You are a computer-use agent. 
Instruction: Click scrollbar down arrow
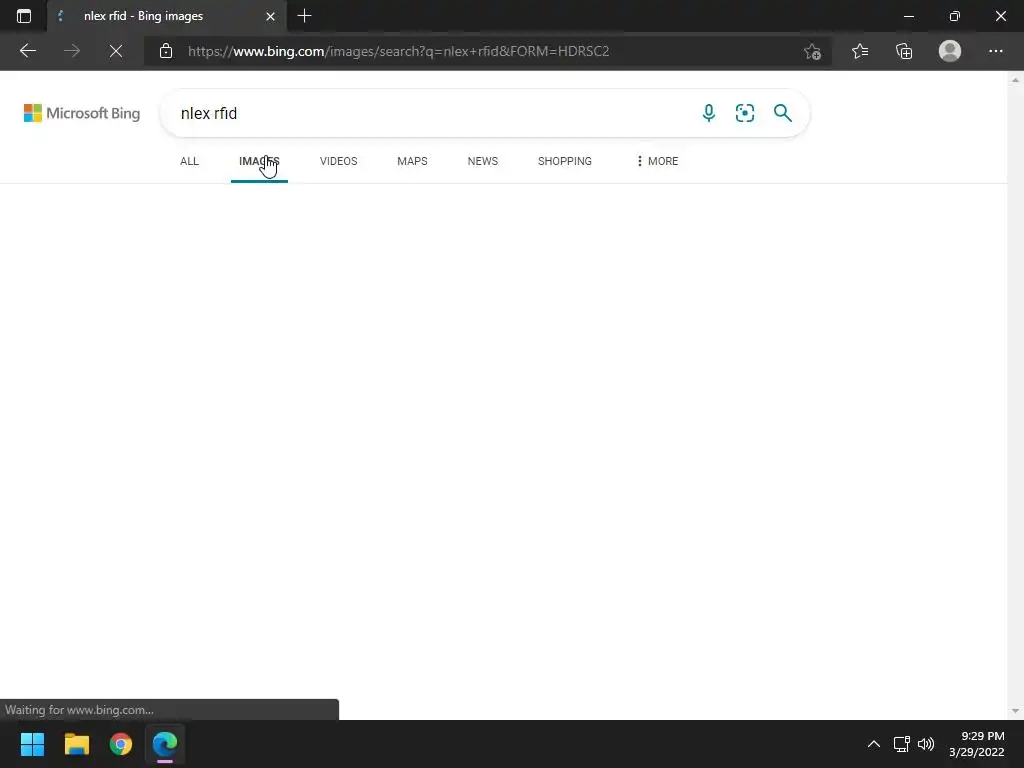[1015, 711]
